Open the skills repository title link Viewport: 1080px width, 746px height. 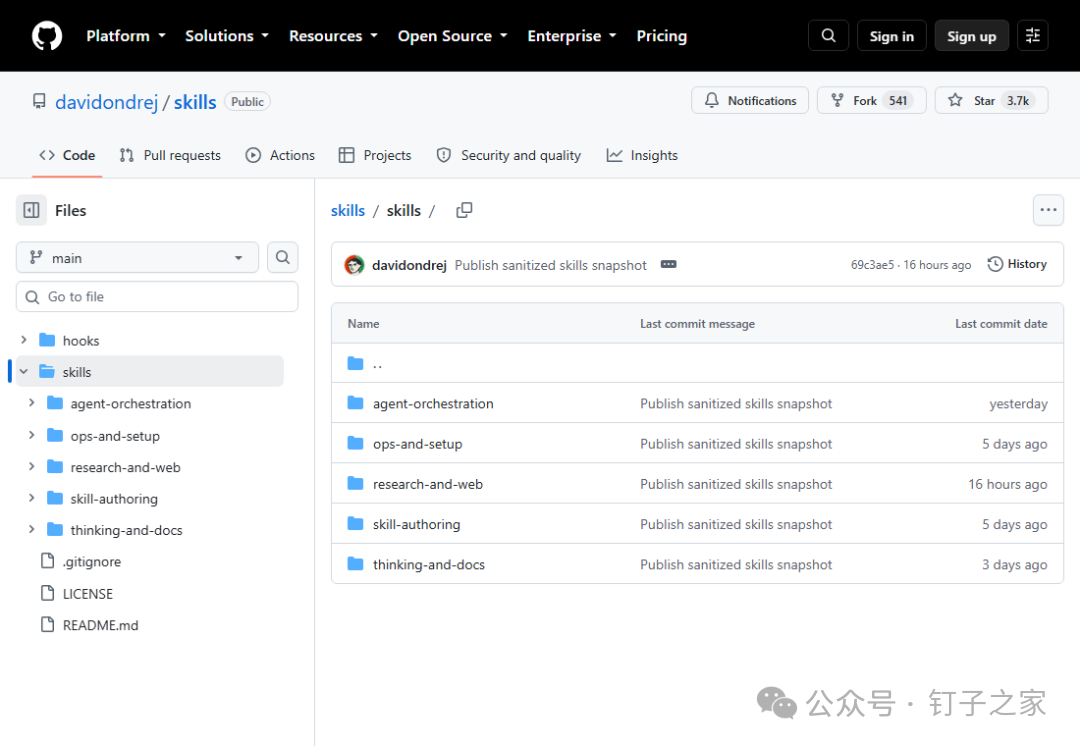point(195,102)
